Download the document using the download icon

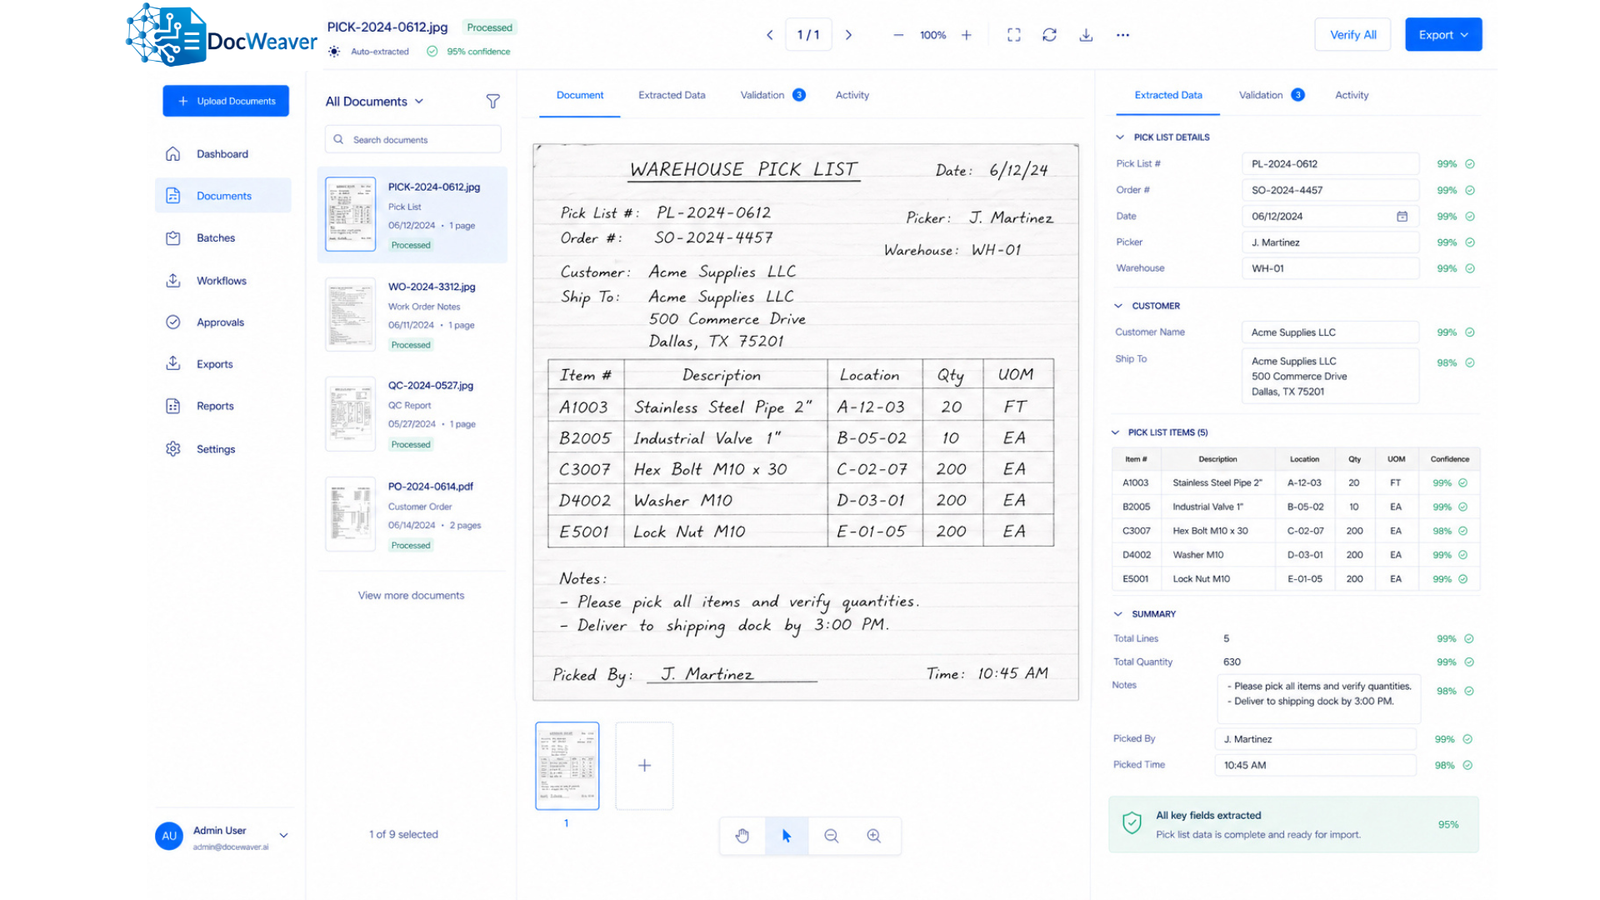coord(1086,35)
